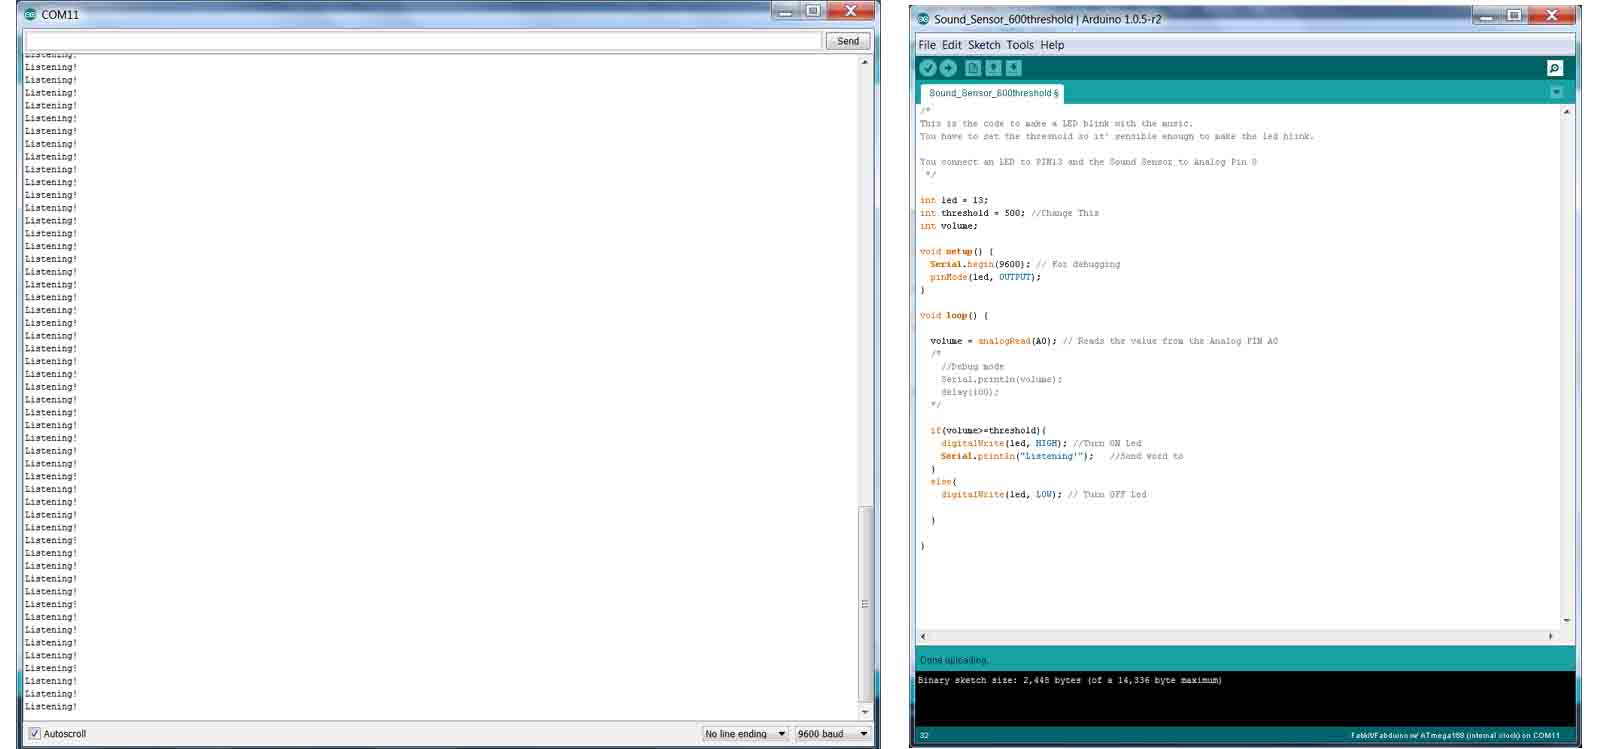Open the Sketch menu
Viewport: 1600px width, 749px height.
[984, 45]
